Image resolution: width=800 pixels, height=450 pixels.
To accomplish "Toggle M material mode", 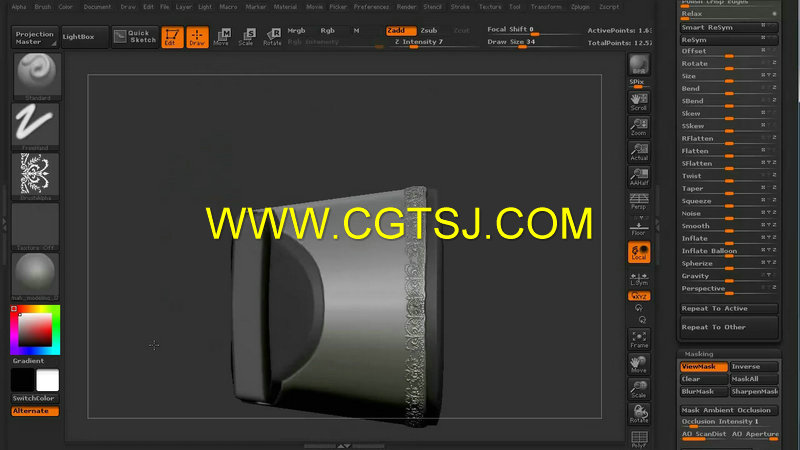I will 357,31.
